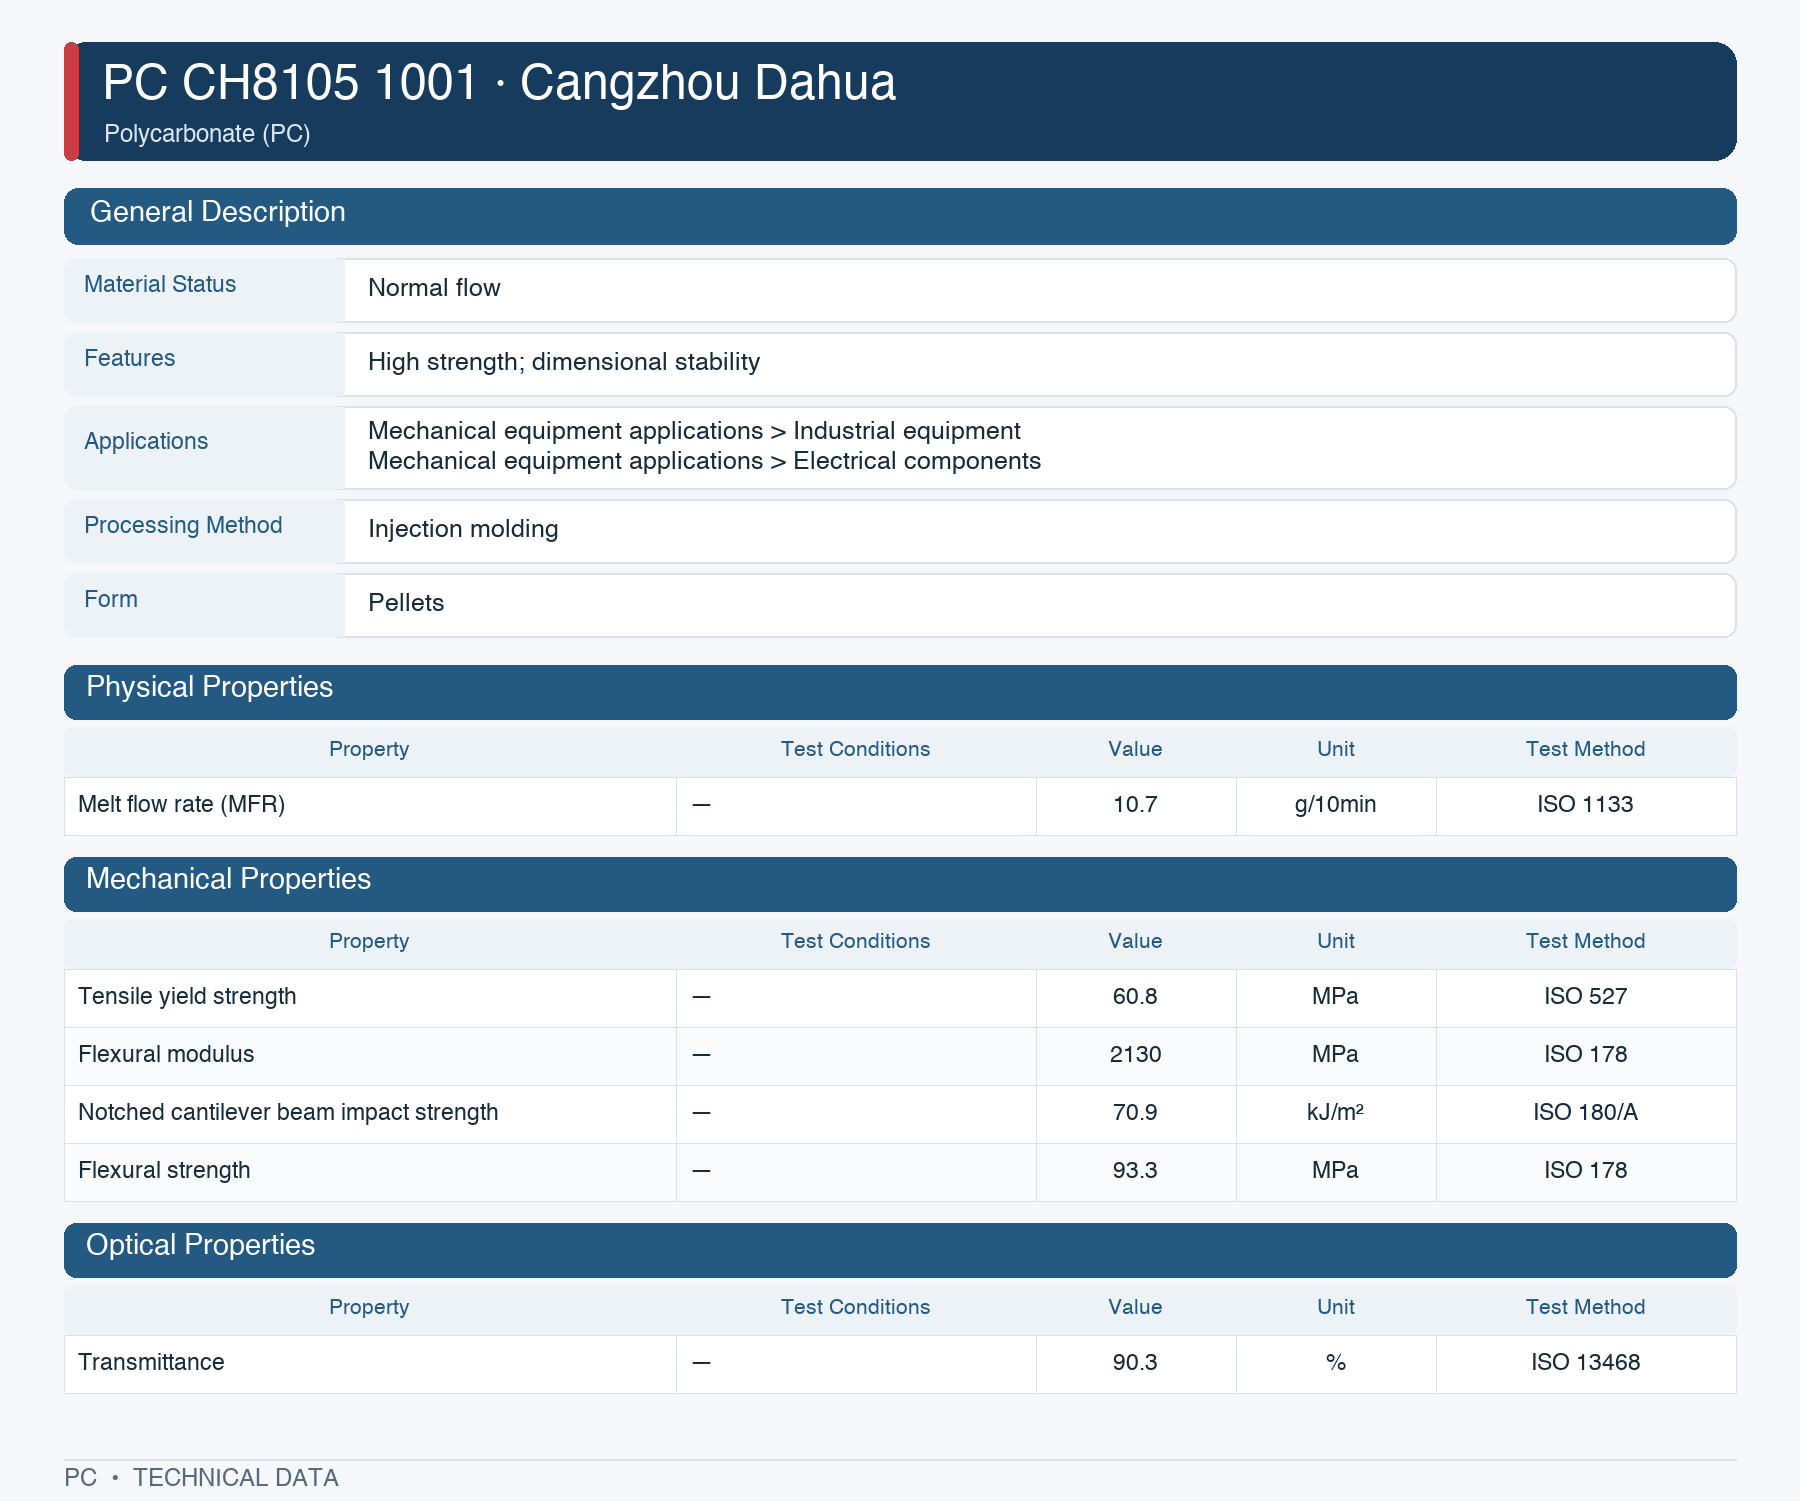Select Notched cantilever beam impact strength
The image size is (1800, 1501).
point(288,1112)
